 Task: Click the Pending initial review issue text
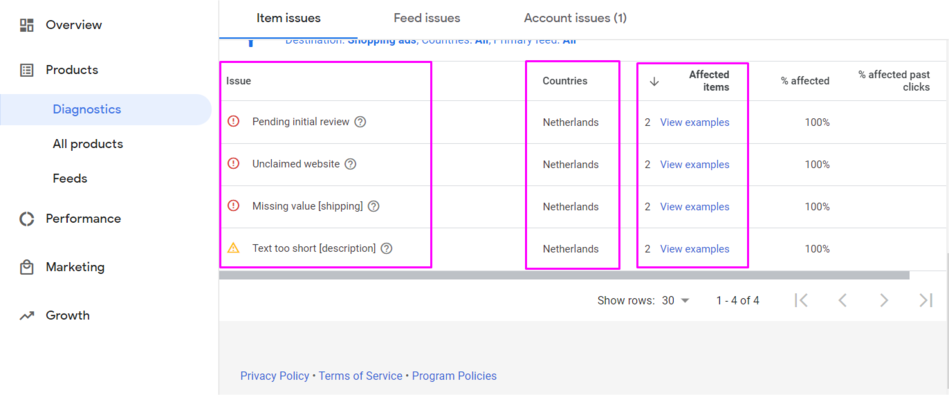tap(301, 122)
